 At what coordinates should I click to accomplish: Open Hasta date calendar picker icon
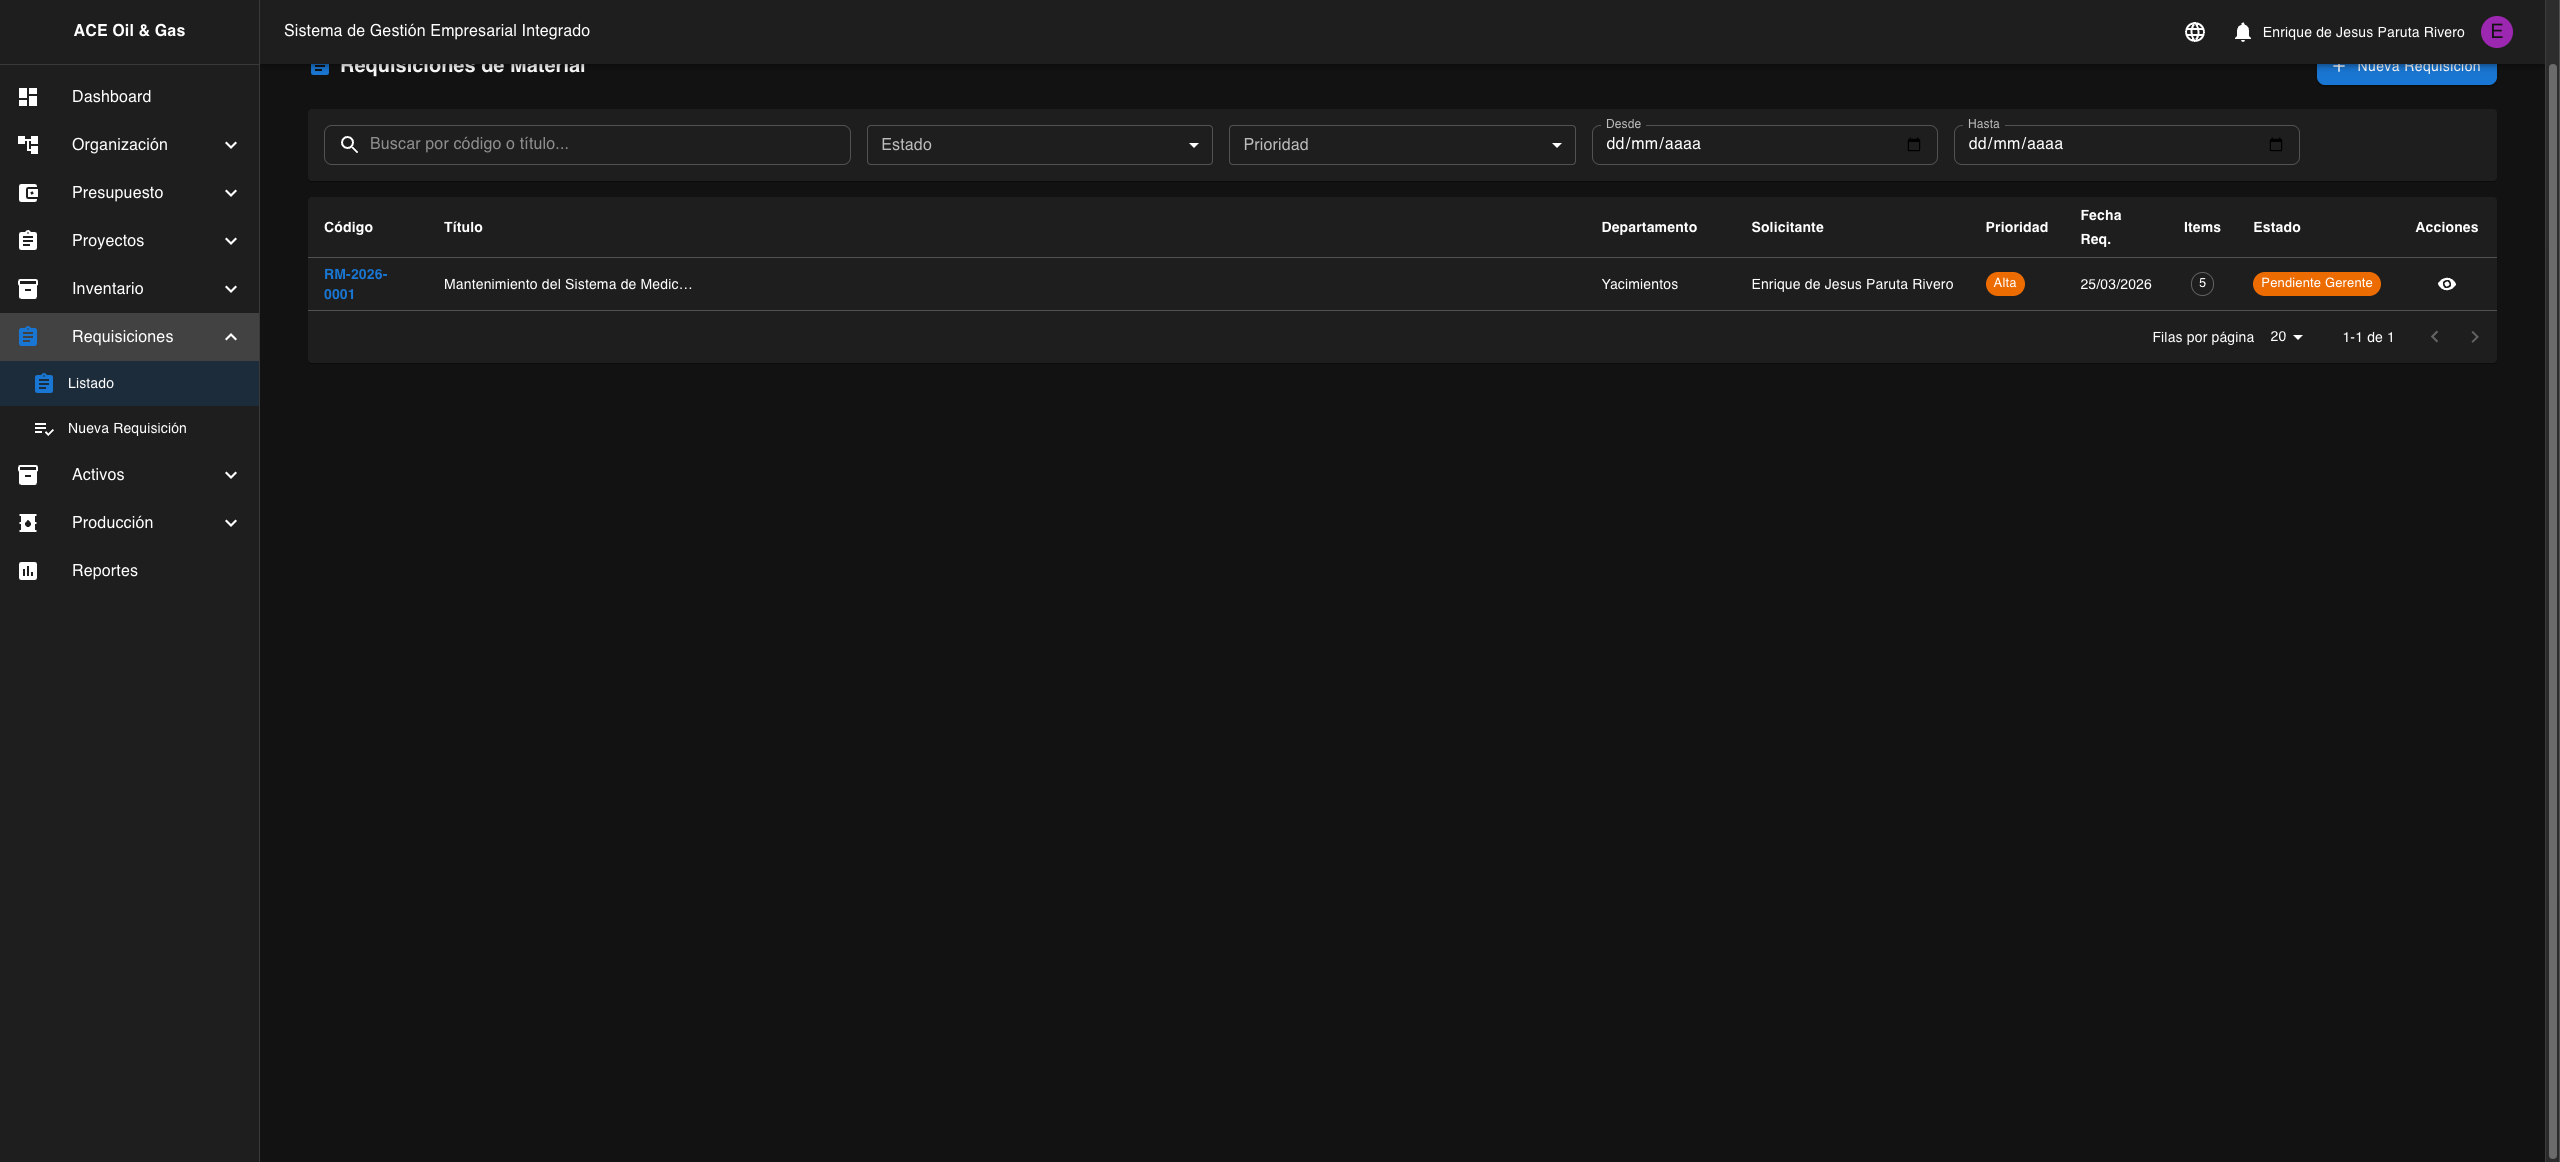(x=2275, y=145)
